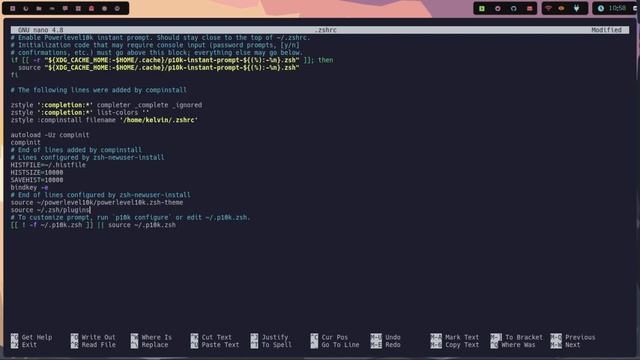Viewport: 640px width, 360px height.
Task: Click the Modified status in title bar
Action: pos(606,30)
